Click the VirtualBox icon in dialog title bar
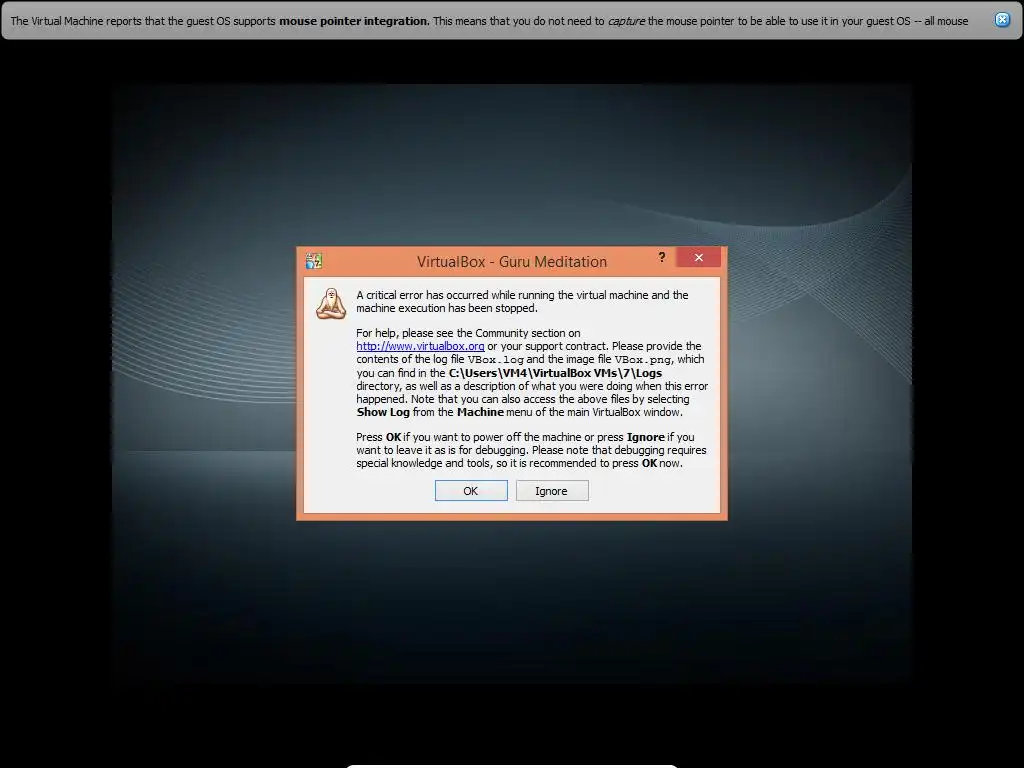 (x=314, y=261)
